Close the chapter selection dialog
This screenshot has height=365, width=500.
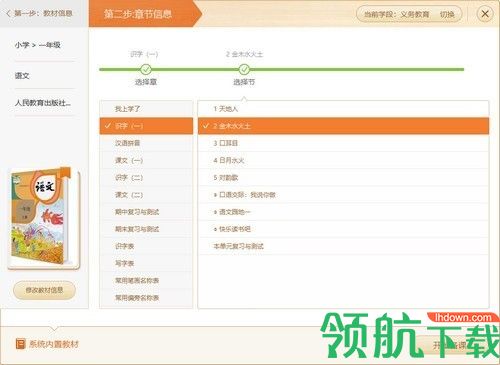point(485,14)
